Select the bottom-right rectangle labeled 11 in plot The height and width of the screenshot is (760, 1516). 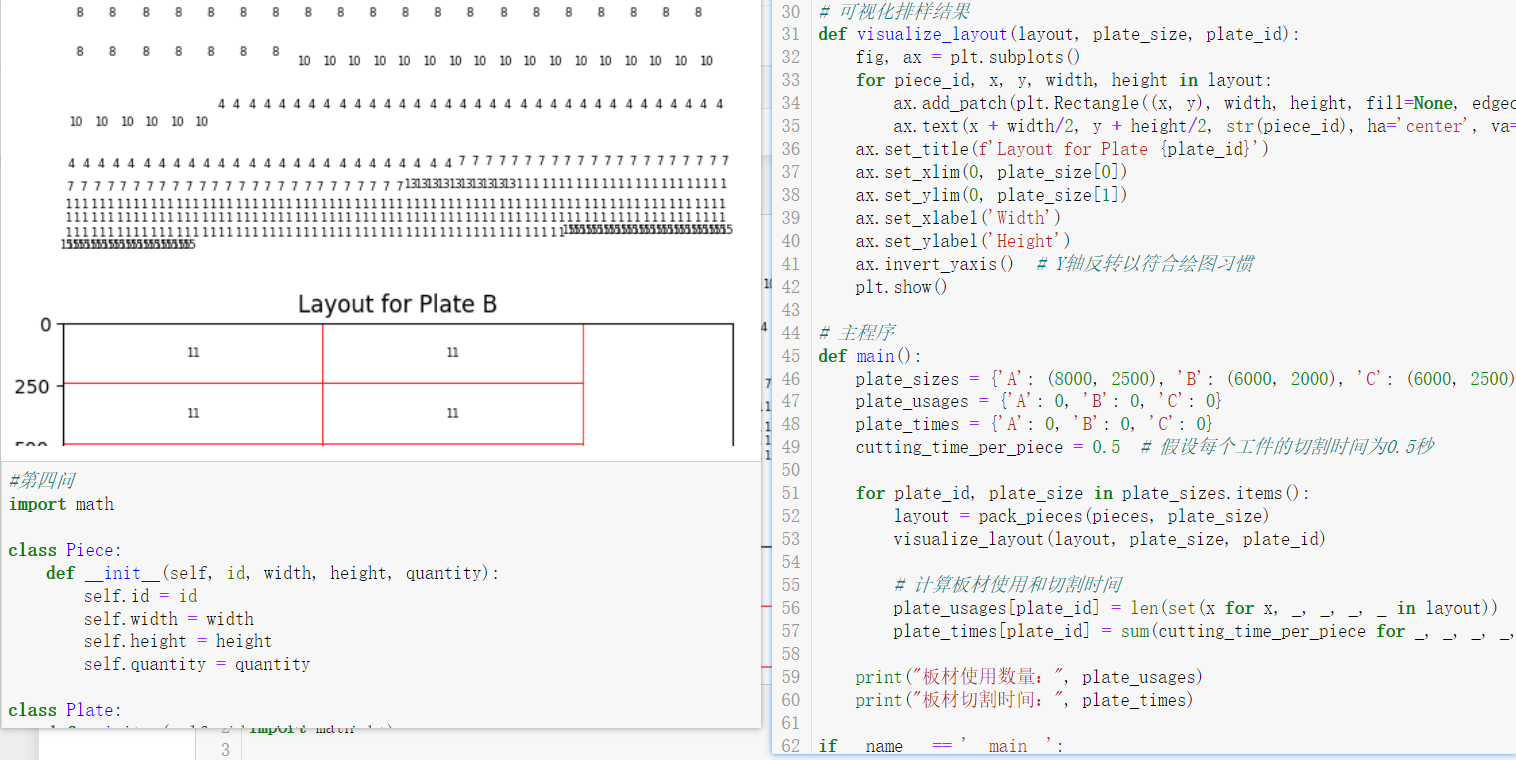[452, 413]
